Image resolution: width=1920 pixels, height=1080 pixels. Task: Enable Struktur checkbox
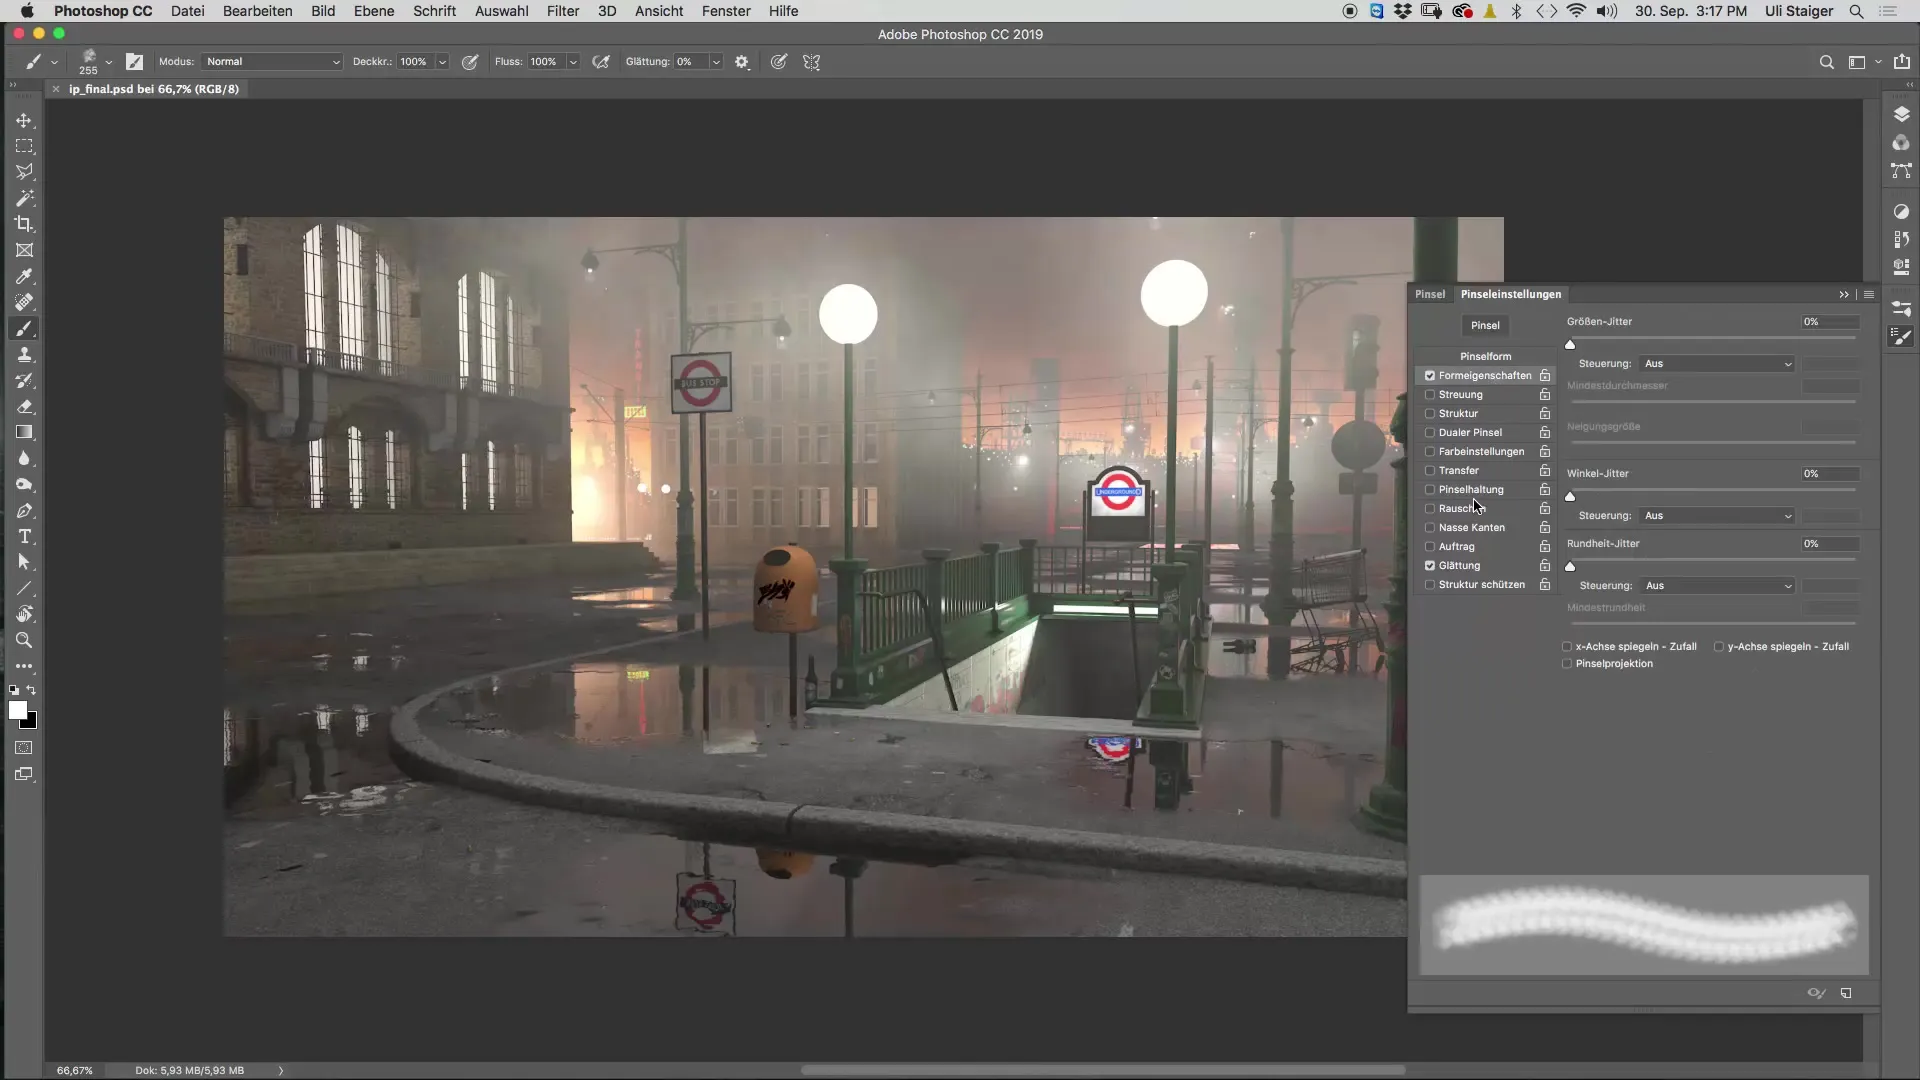click(1430, 414)
